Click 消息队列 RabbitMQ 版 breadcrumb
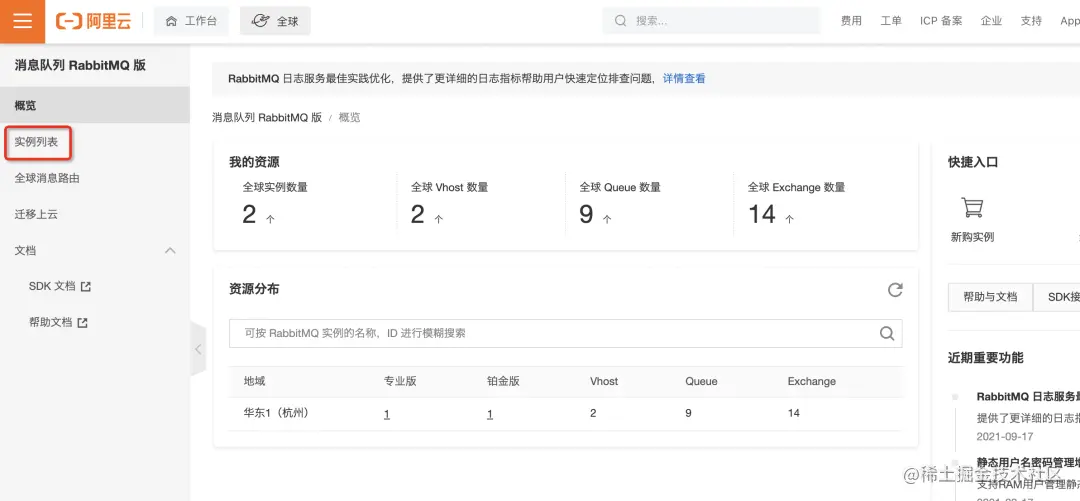Screen dimensions: 1080x501 (267, 117)
